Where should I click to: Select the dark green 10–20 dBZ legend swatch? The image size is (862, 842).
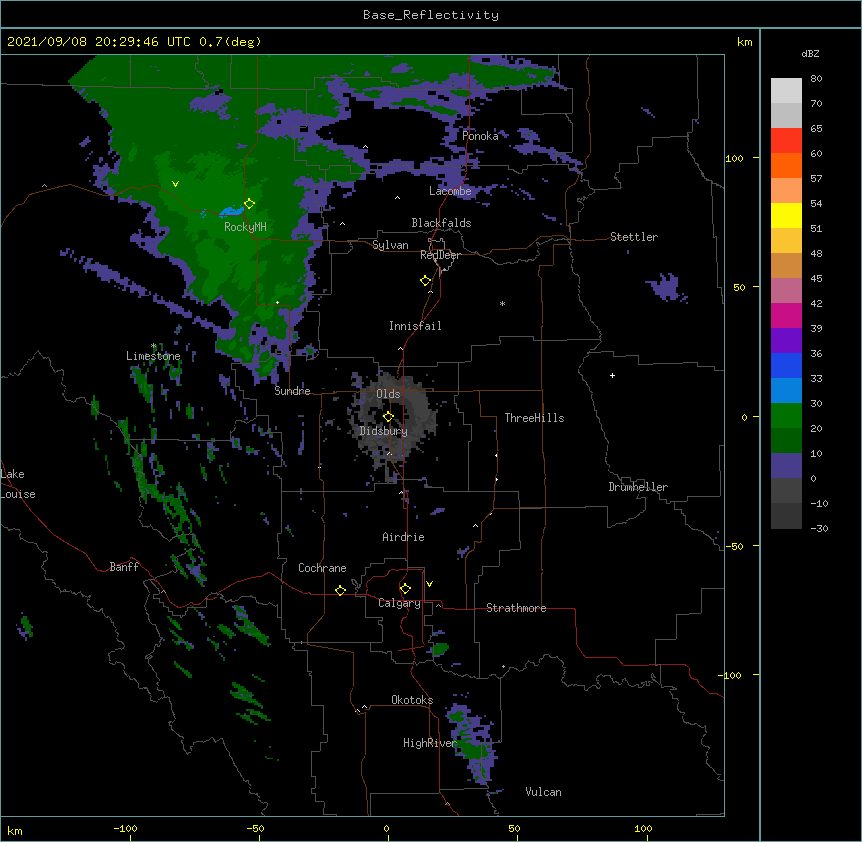(786, 441)
